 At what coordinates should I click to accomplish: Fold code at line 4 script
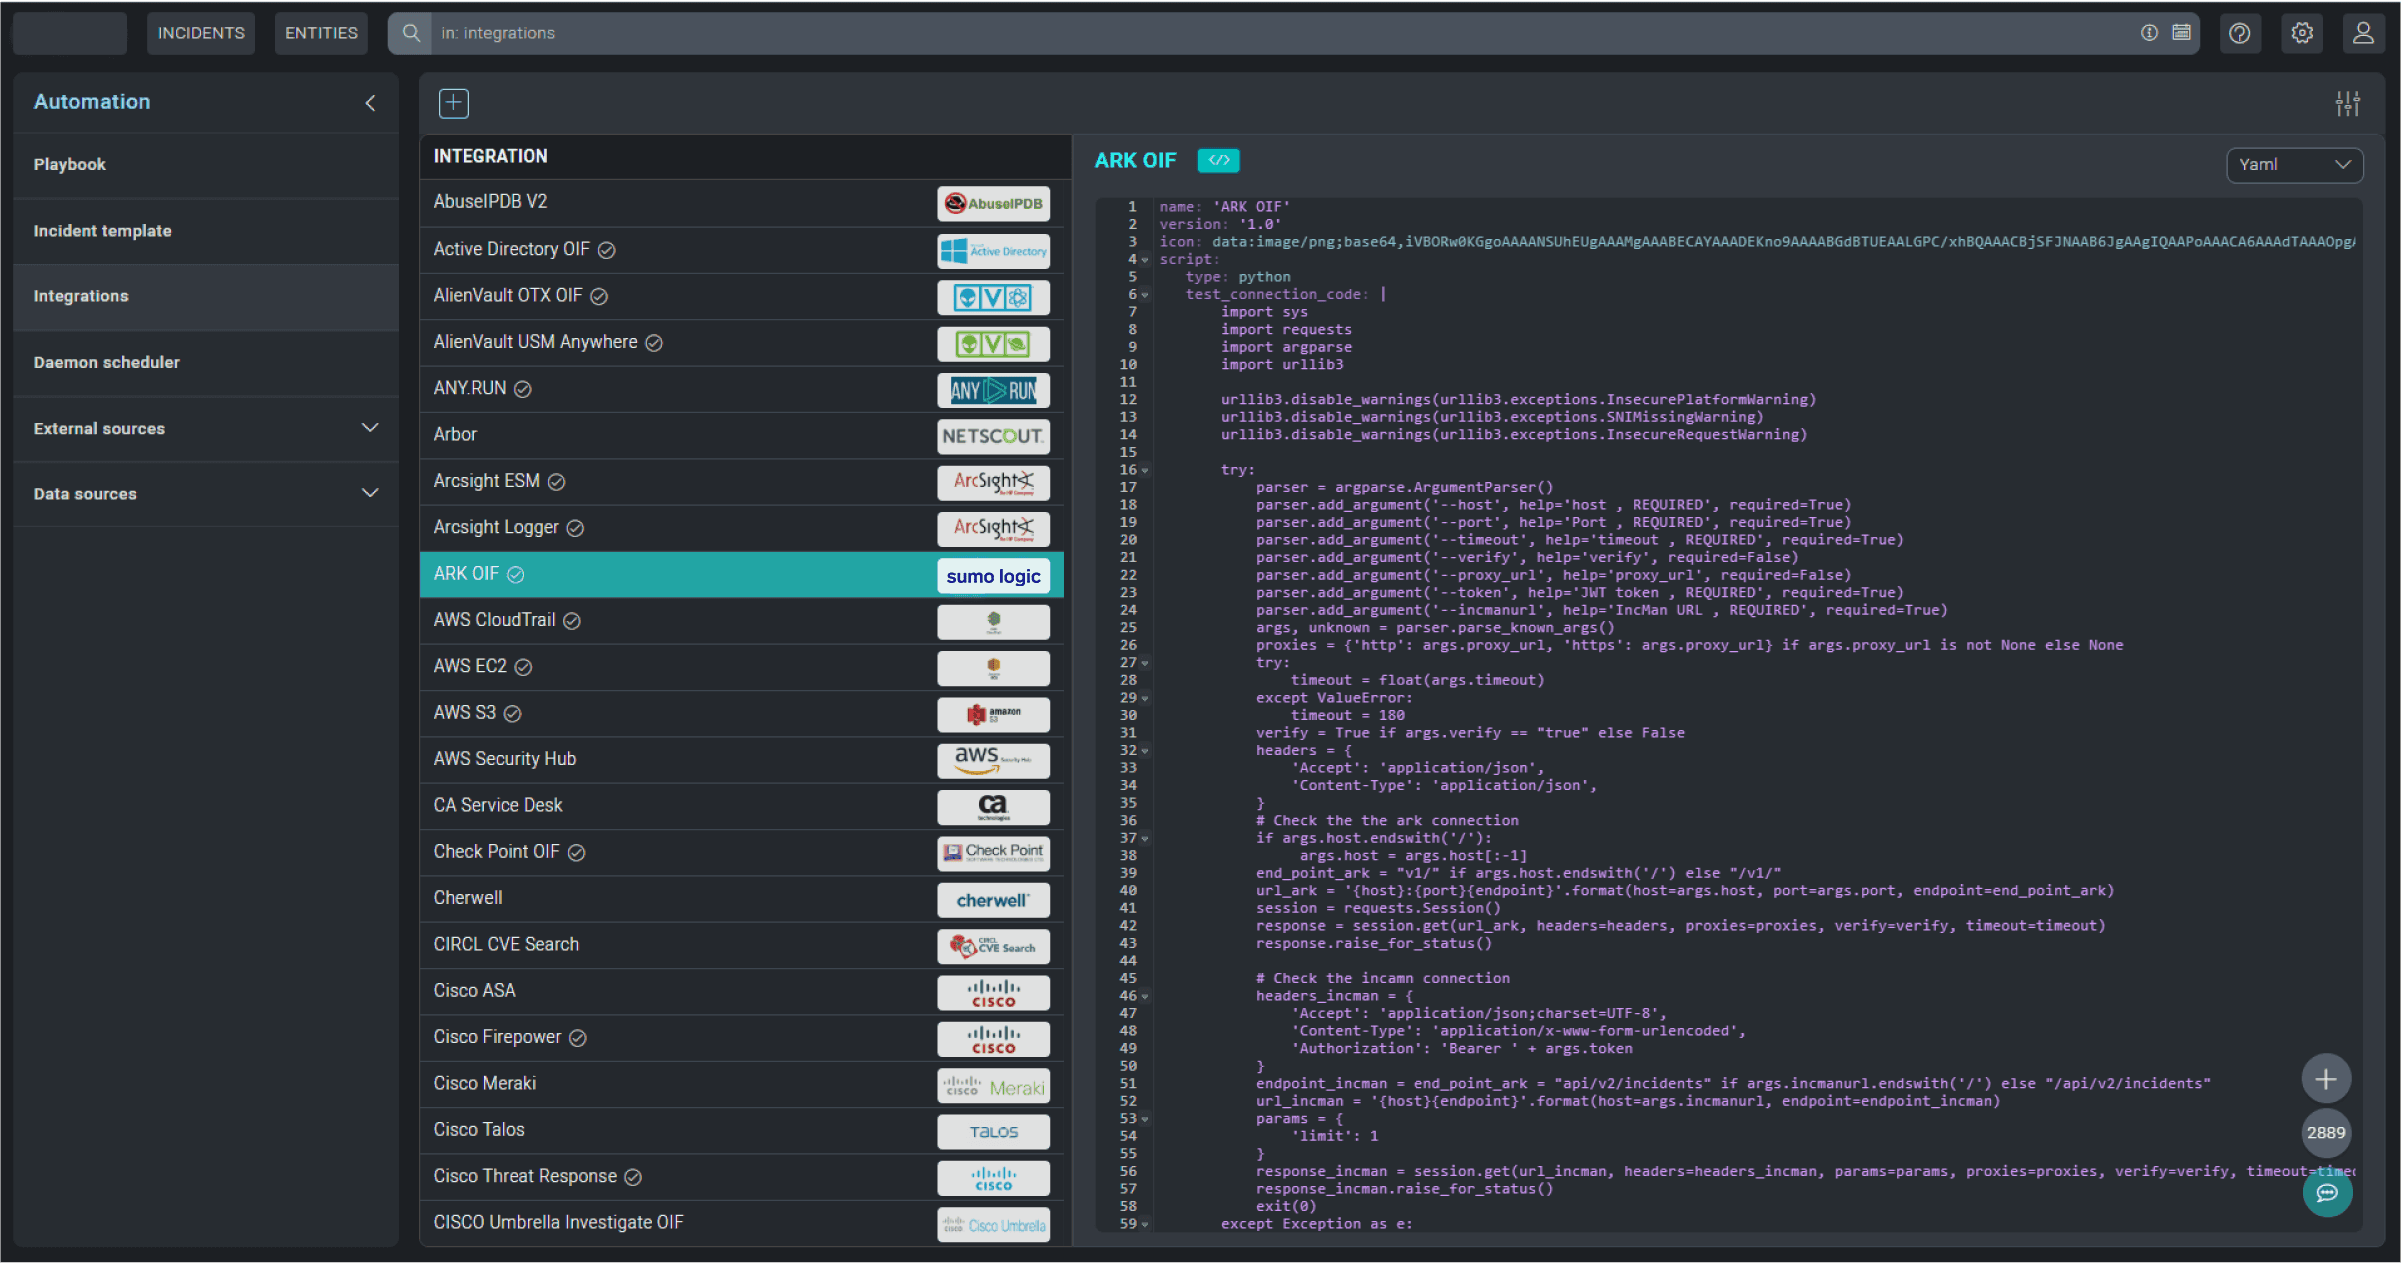point(1145,260)
